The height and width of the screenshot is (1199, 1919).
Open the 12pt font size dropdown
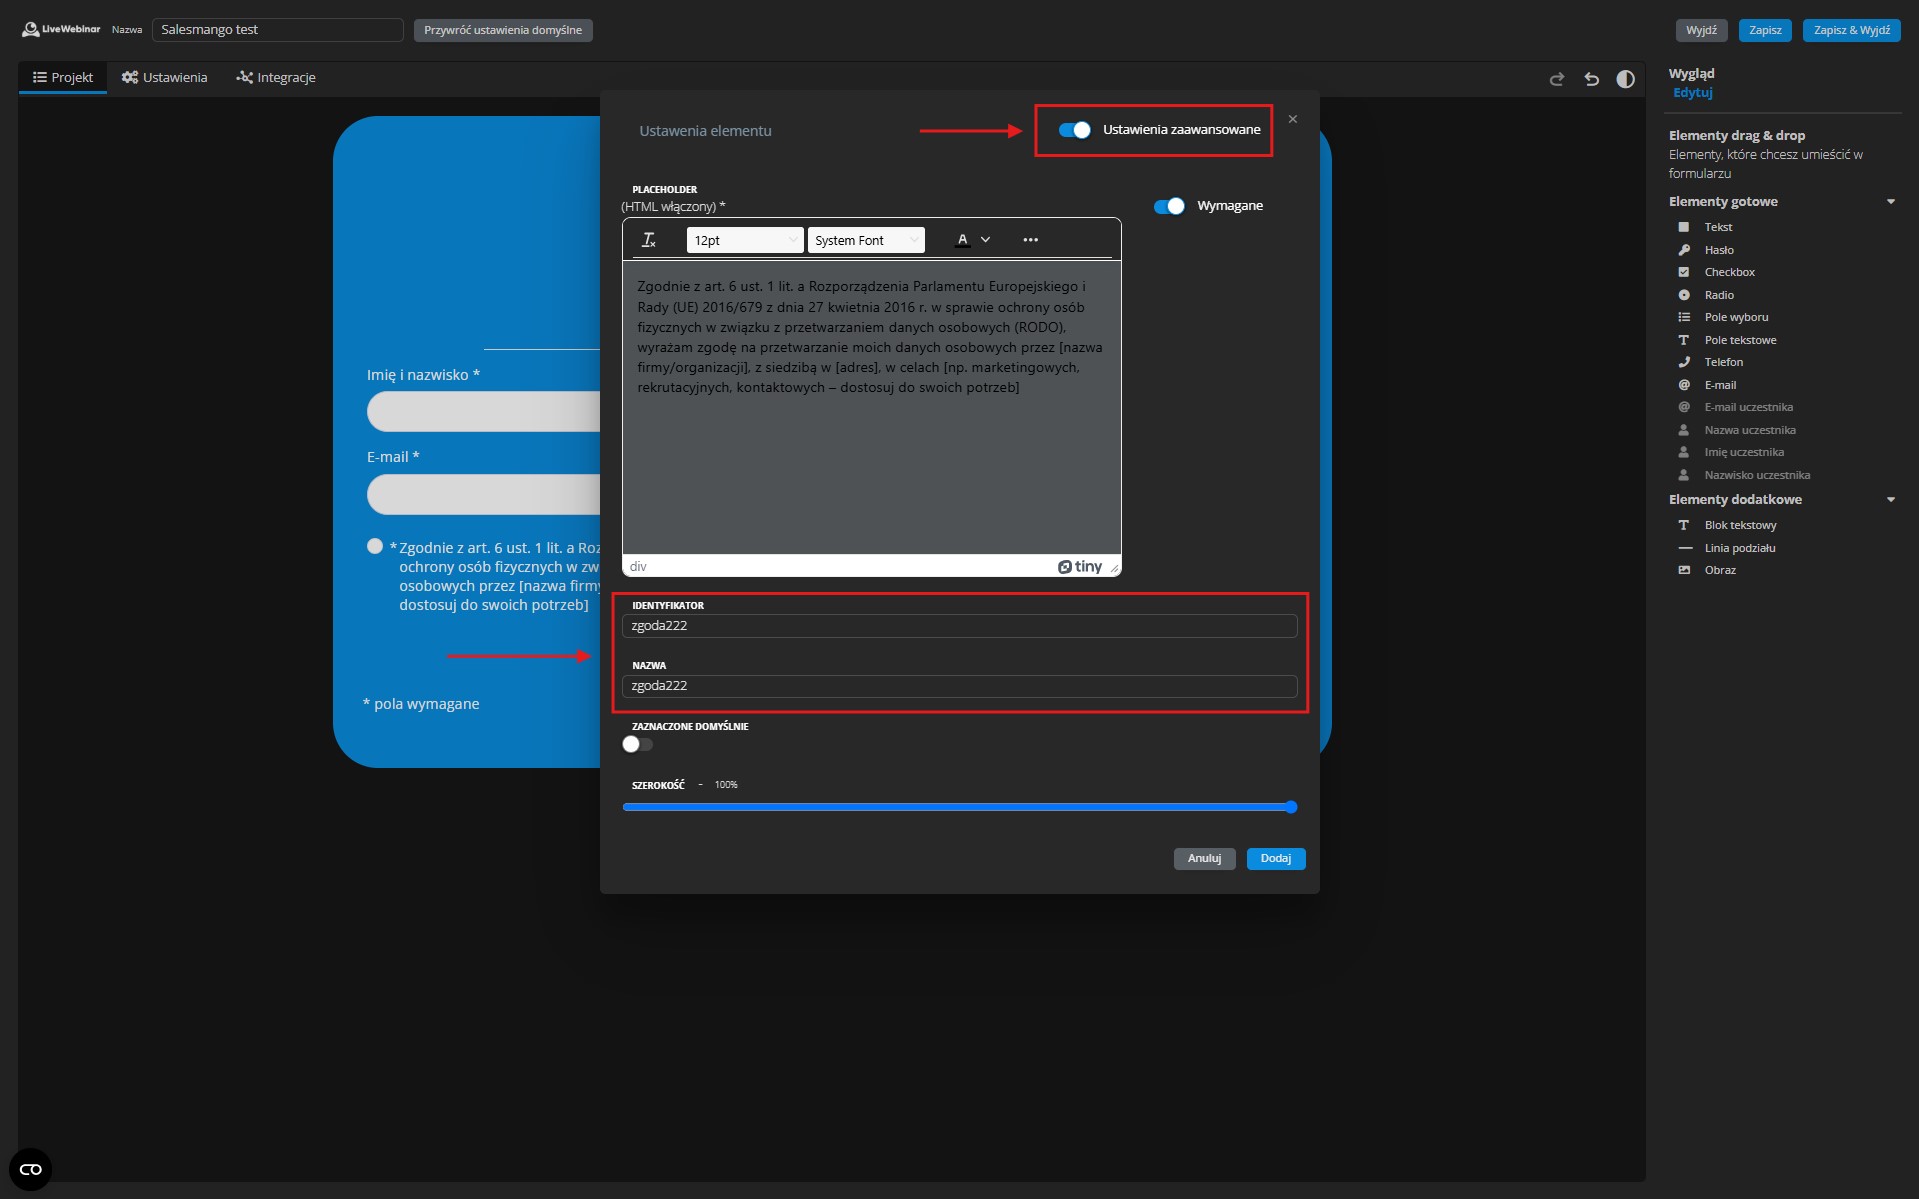point(744,240)
